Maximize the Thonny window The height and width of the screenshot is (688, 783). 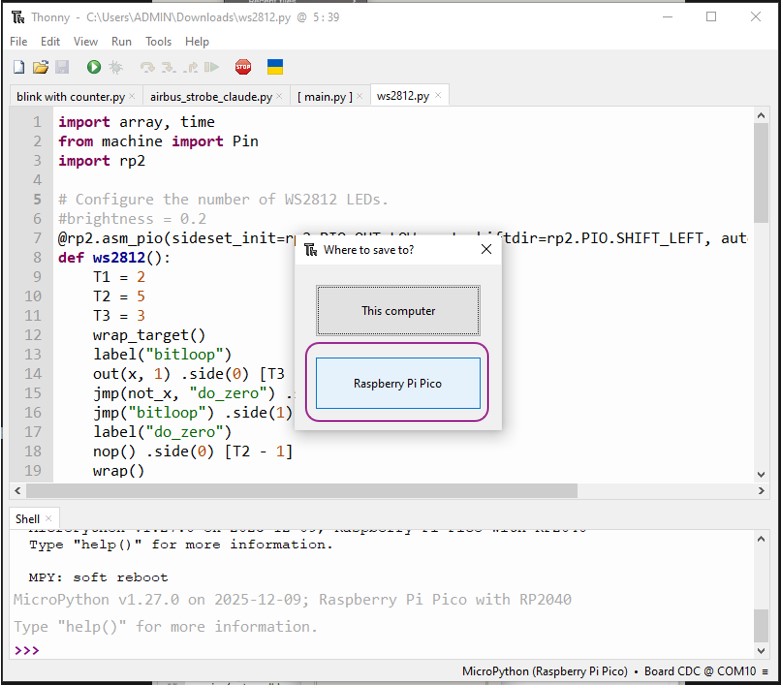point(711,17)
